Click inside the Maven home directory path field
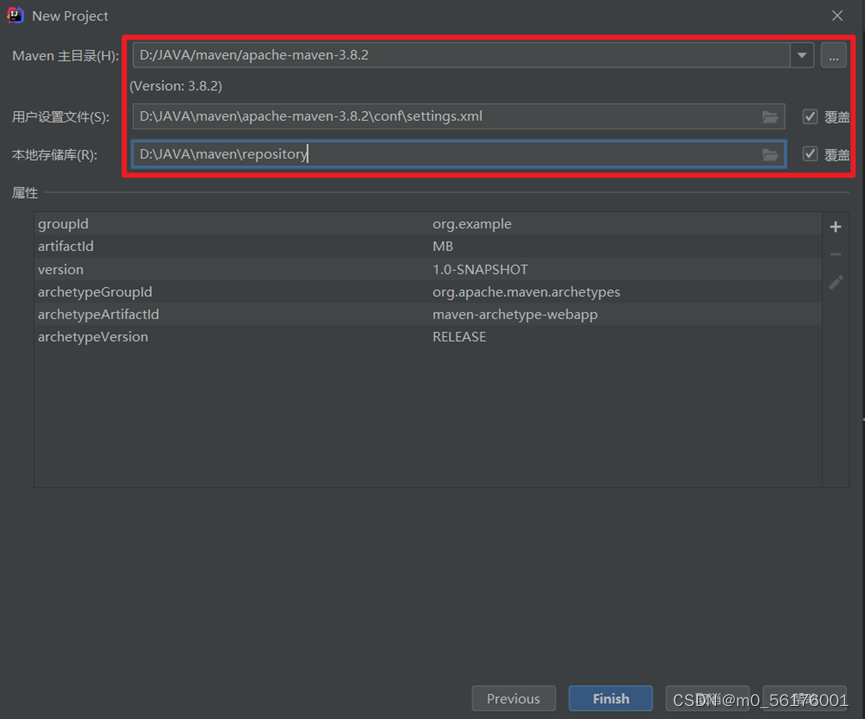 tap(400, 56)
